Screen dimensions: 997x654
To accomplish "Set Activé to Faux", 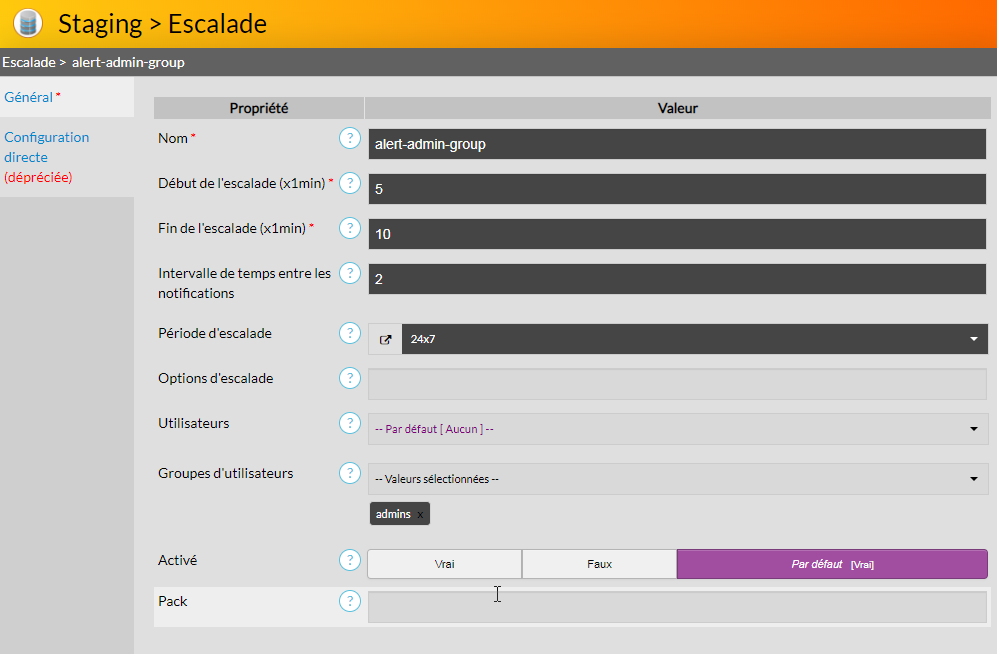I will pos(599,564).
